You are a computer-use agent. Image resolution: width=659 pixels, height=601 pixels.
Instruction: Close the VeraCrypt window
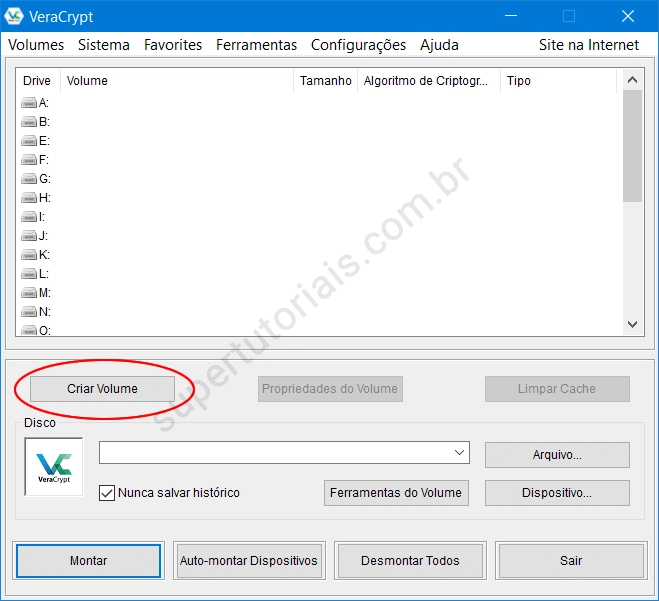(x=628, y=16)
